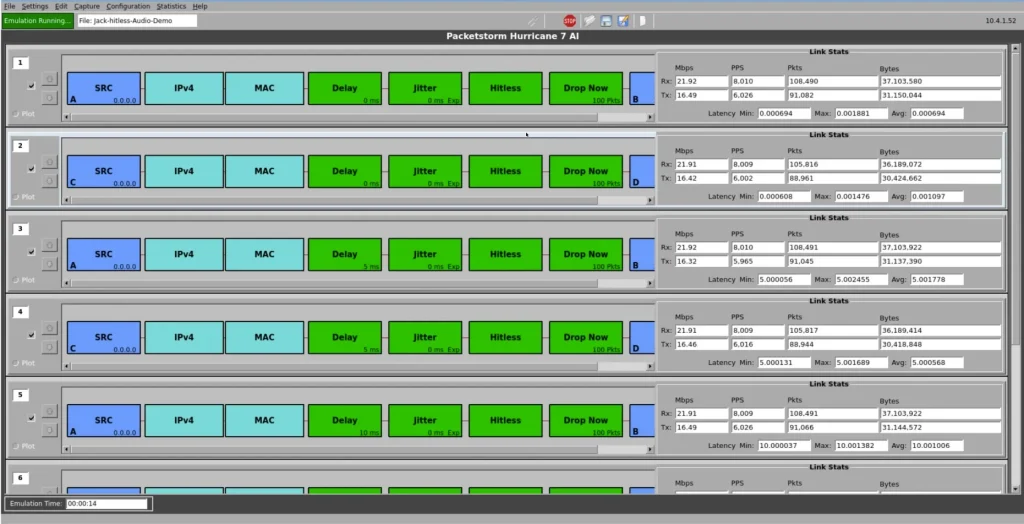The width and height of the screenshot is (1024, 524).
Task: Click upper small round button in link 1
Action: click(x=50, y=79)
